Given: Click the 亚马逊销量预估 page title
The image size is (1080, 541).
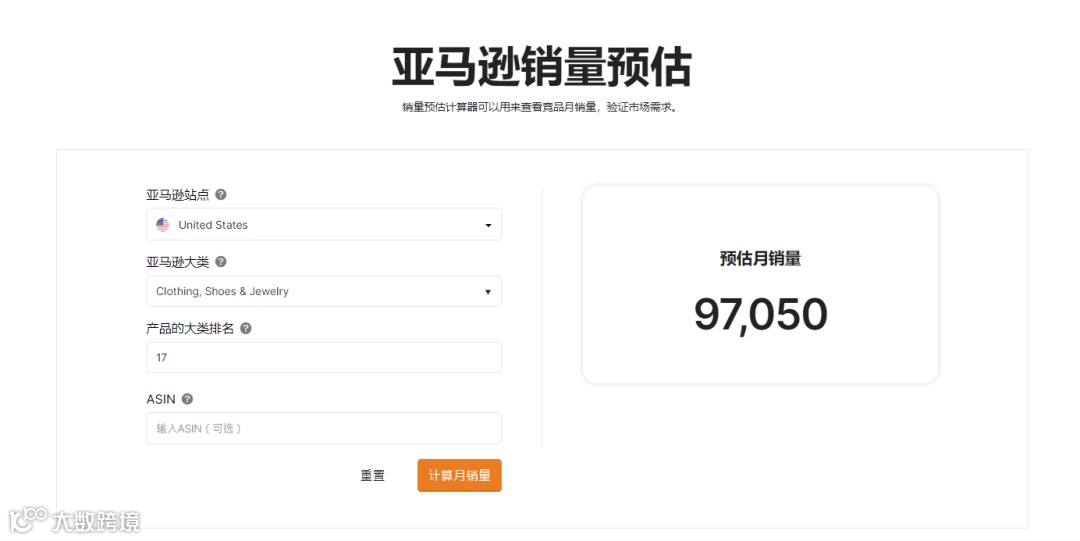Looking at the screenshot, I should 541,67.
